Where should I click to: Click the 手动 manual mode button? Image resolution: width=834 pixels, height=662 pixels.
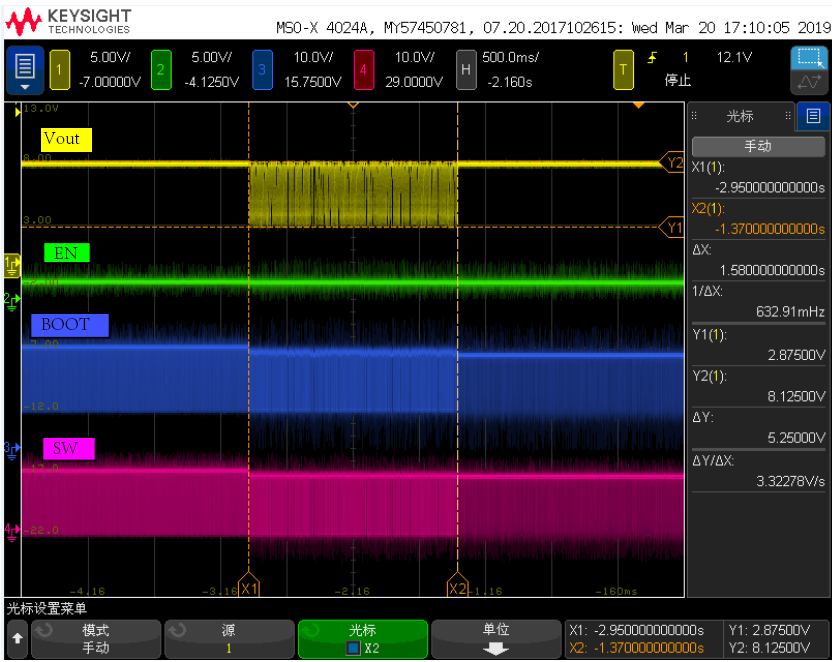tap(758, 146)
